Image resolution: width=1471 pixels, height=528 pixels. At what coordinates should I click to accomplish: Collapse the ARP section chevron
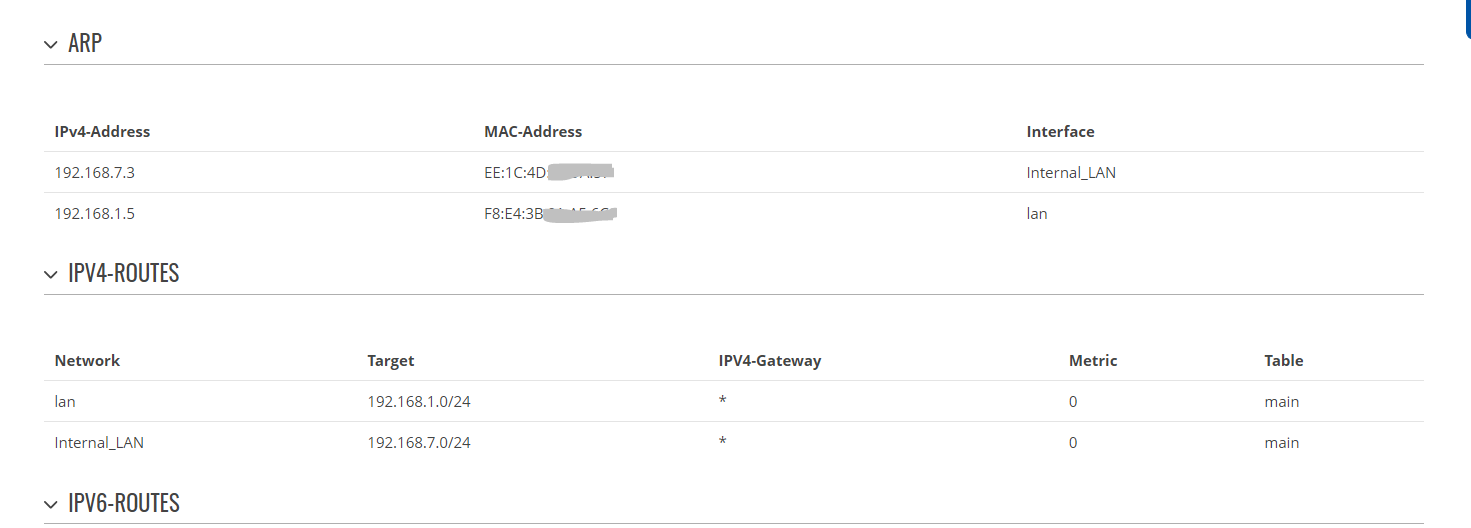pos(51,45)
